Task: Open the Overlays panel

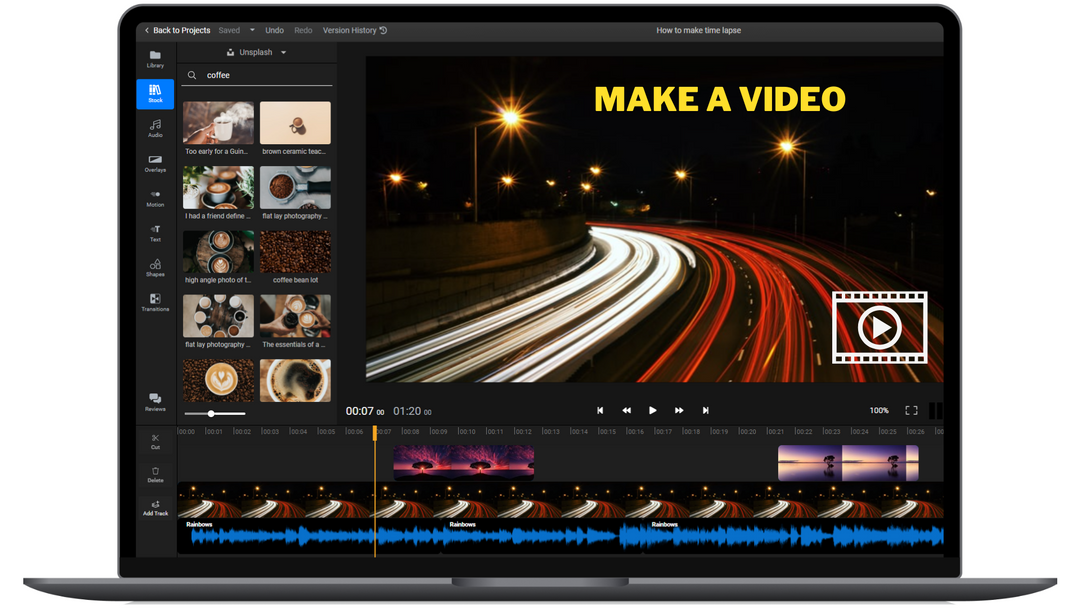Action: 155,163
